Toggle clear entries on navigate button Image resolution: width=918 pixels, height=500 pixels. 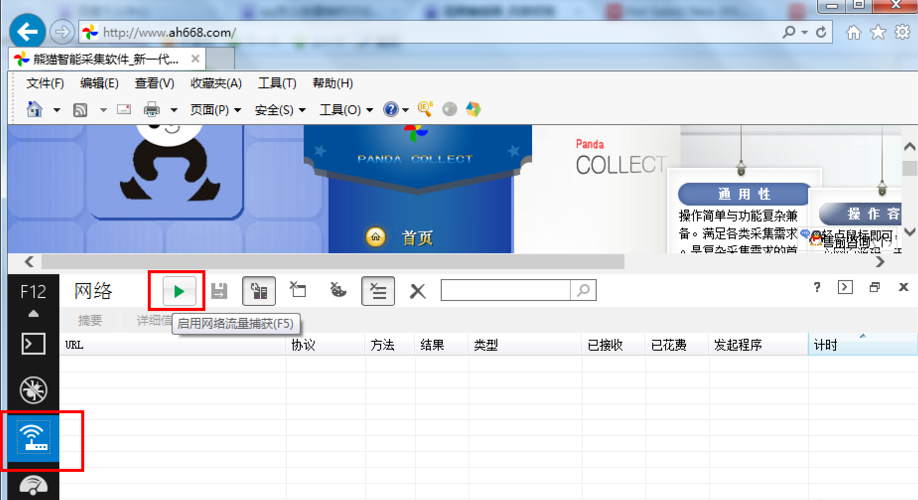tap(378, 291)
